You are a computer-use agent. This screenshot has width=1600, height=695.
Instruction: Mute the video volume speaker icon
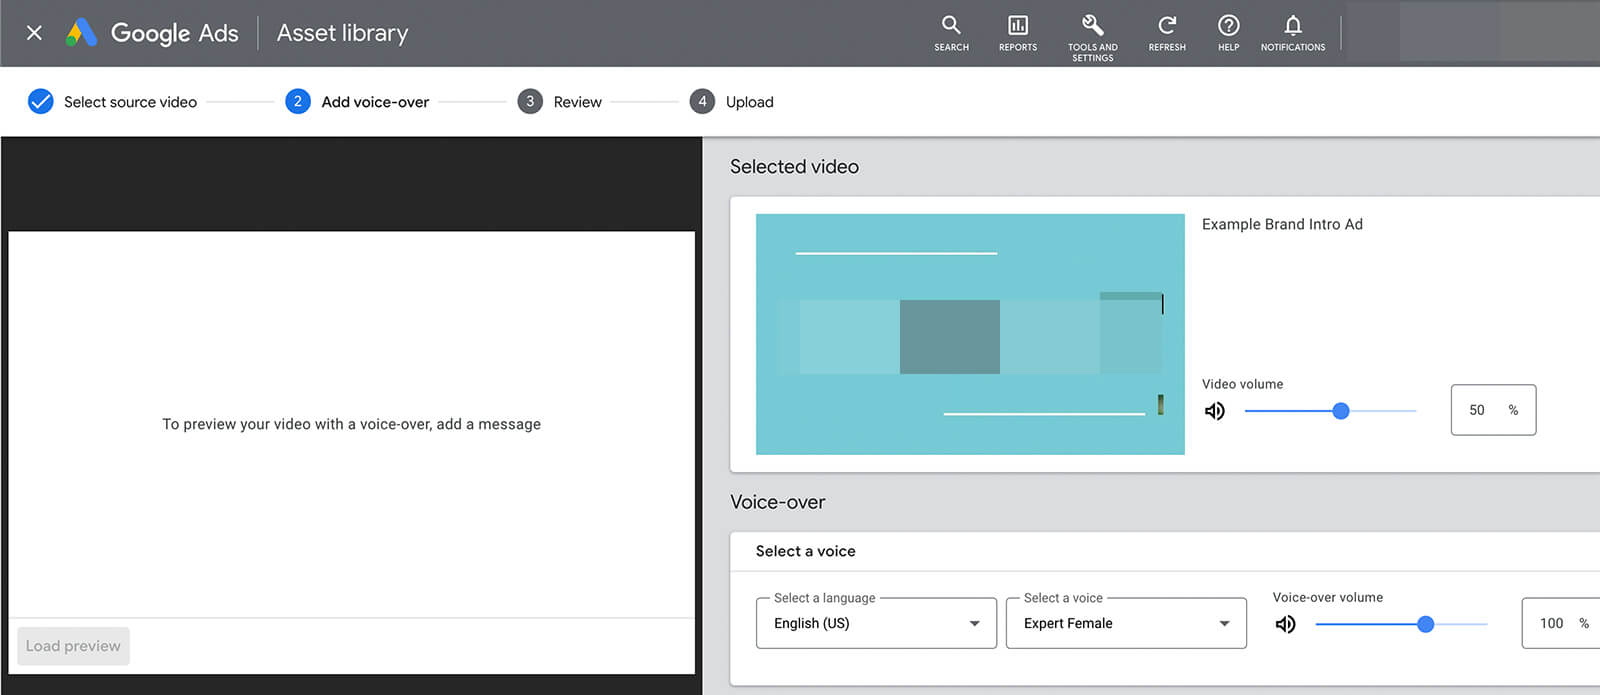point(1215,411)
